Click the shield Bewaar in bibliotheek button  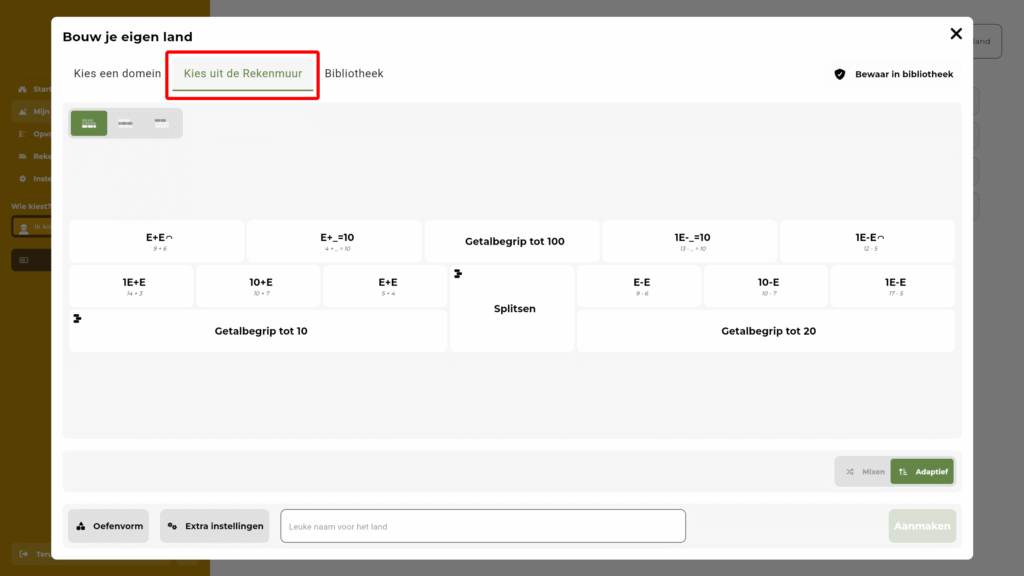893,74
